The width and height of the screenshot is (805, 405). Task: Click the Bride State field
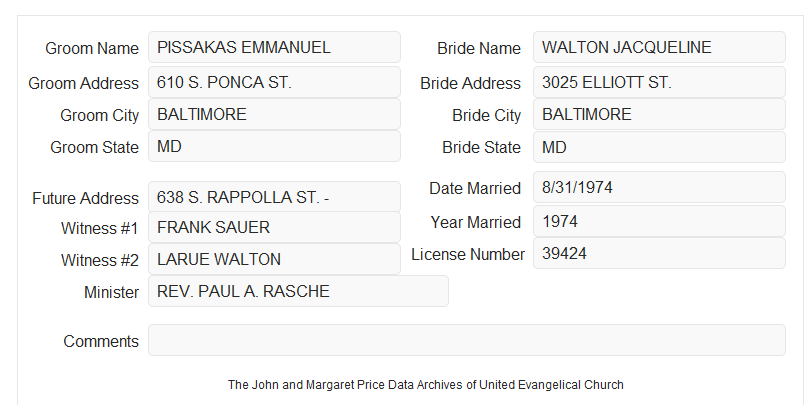point(659,147)
